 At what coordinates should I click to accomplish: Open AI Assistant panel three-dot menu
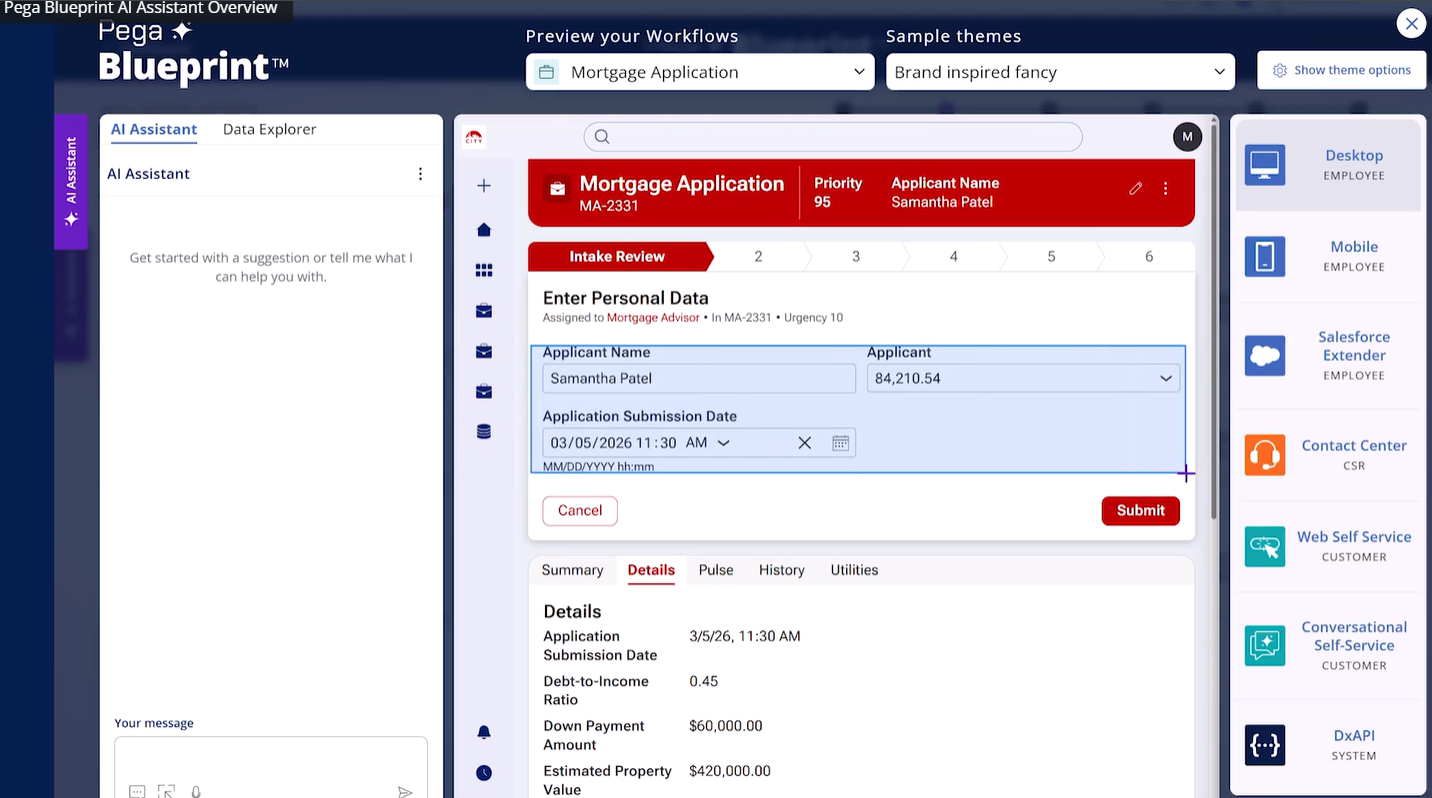tap(420, 174)
